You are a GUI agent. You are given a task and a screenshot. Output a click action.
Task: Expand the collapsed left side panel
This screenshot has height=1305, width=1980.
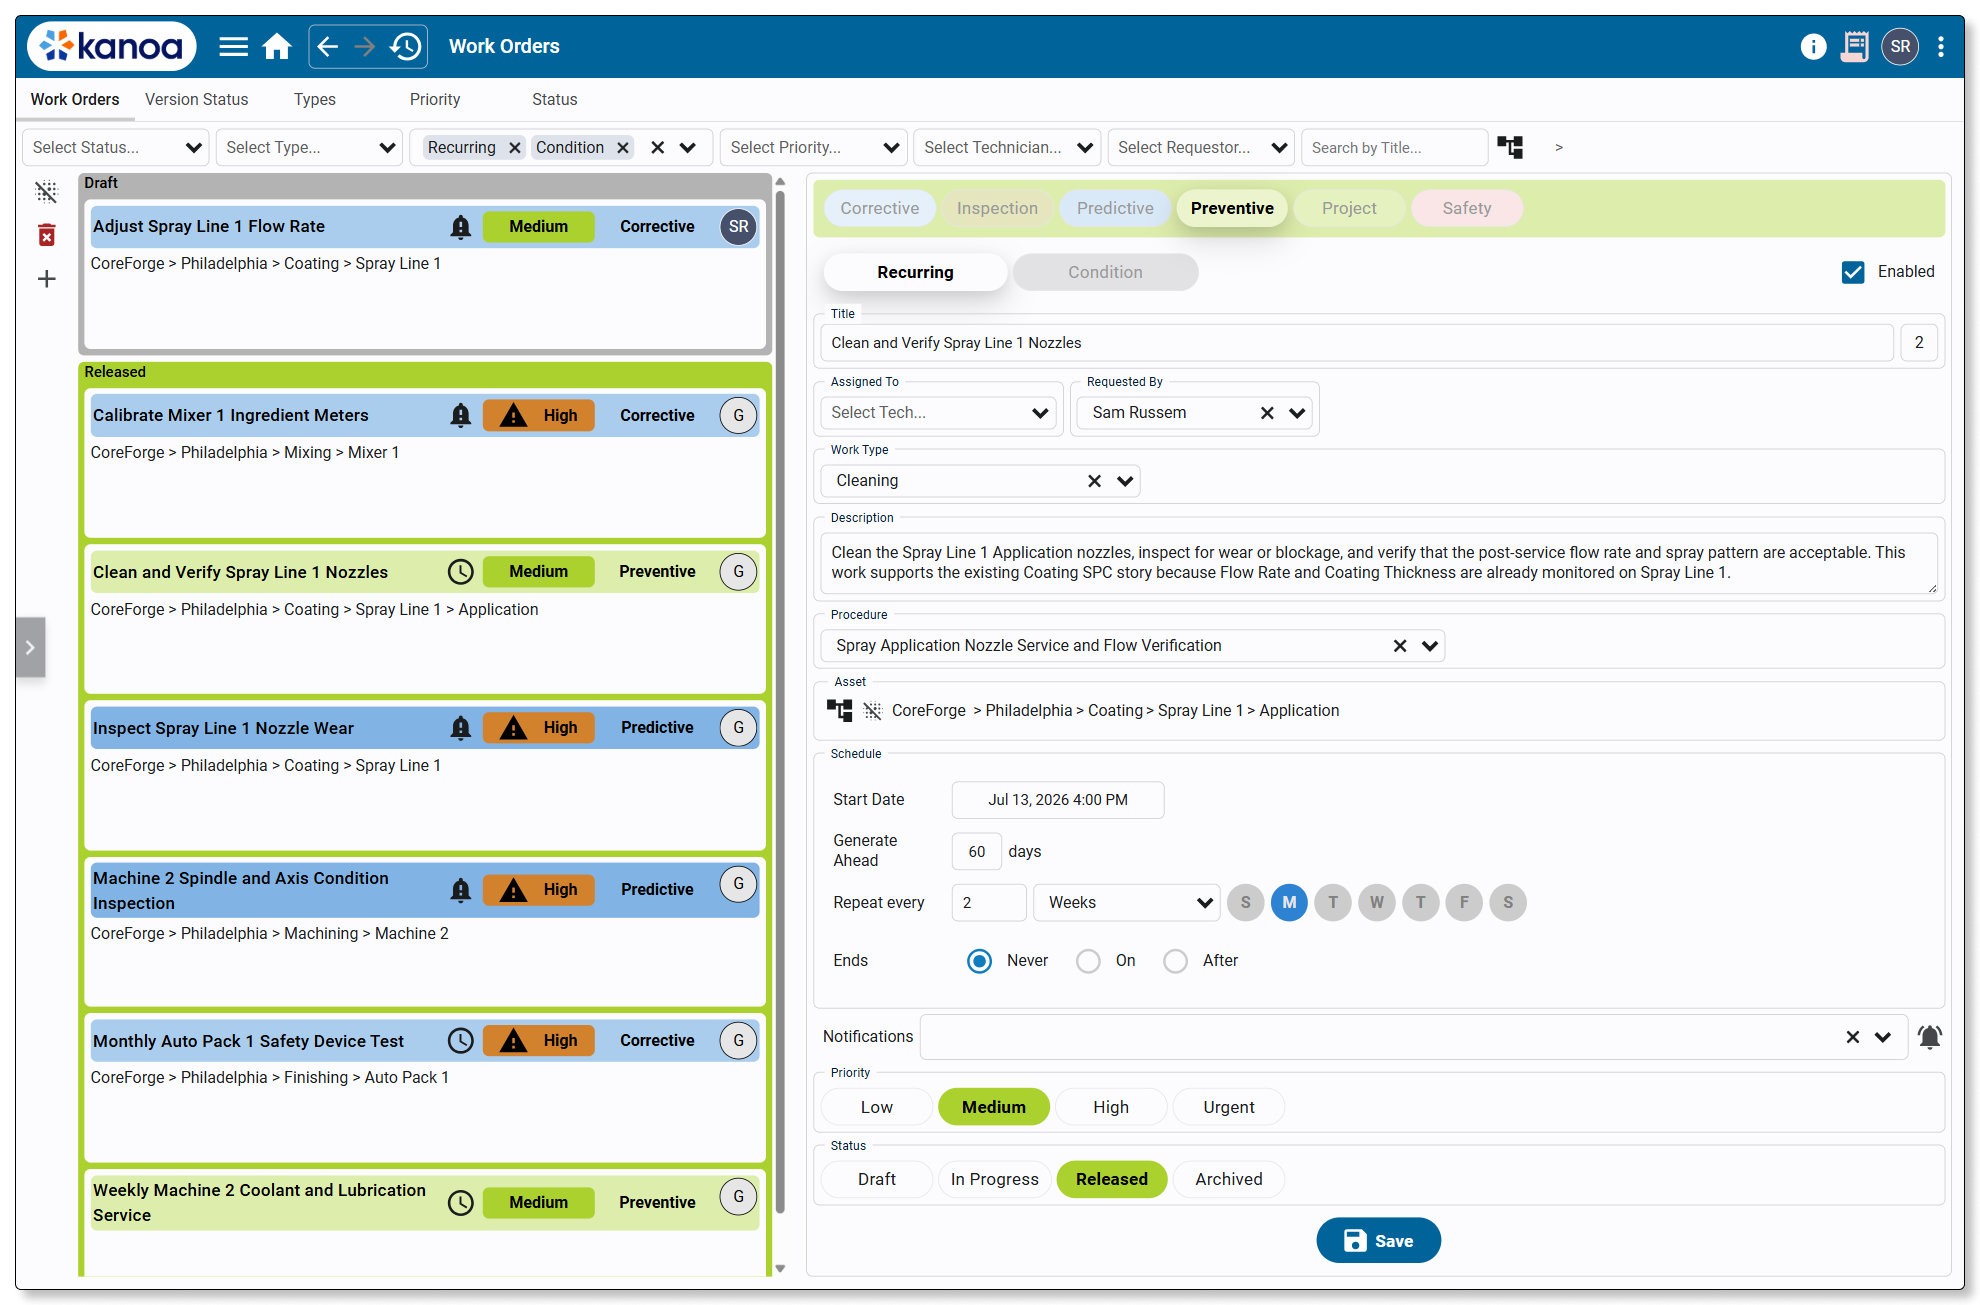tap(30, 648)
